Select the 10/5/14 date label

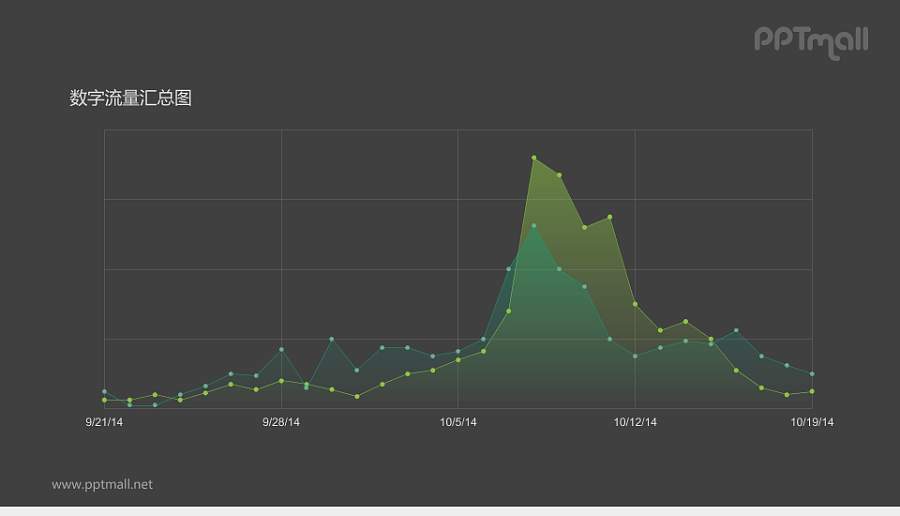[x=458, y=422]
